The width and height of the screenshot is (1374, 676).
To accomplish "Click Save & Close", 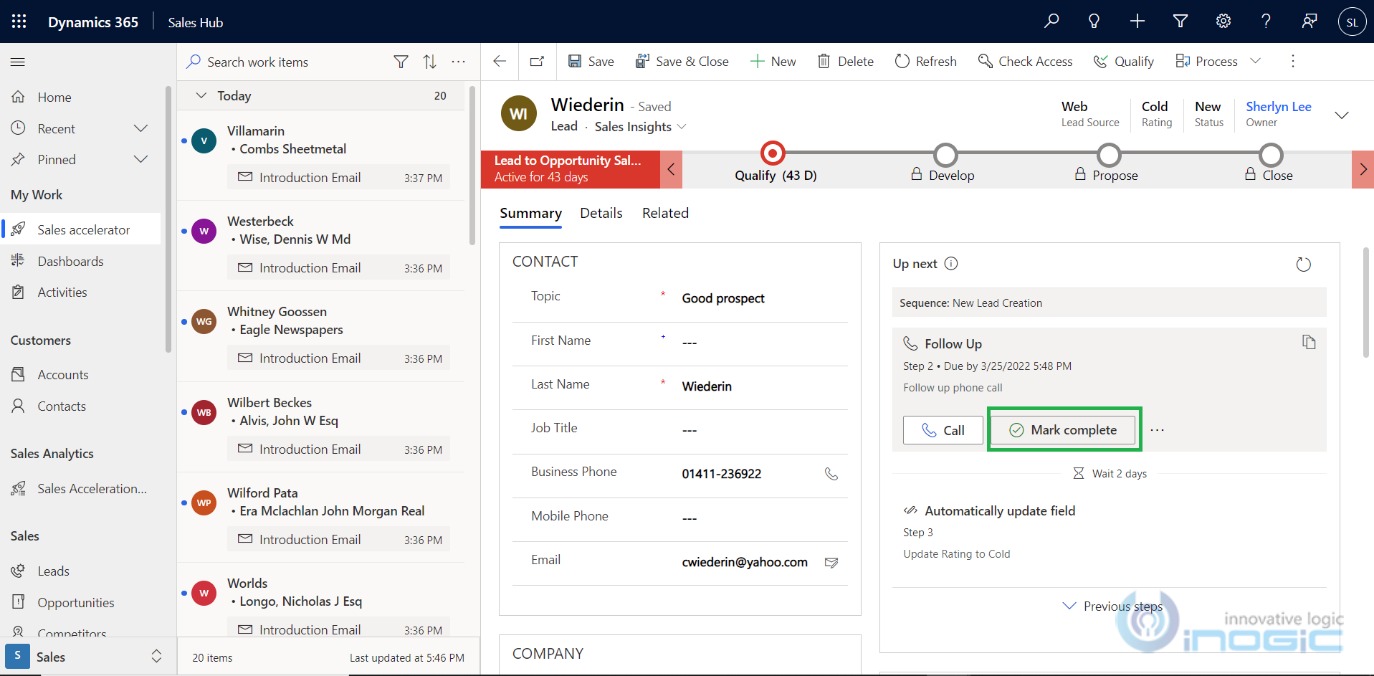I will (682, 61).
